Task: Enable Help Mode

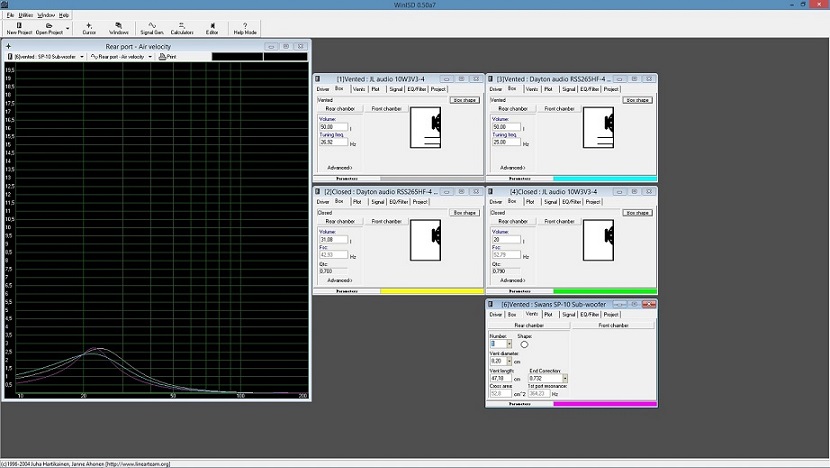Action: [245, 28]
